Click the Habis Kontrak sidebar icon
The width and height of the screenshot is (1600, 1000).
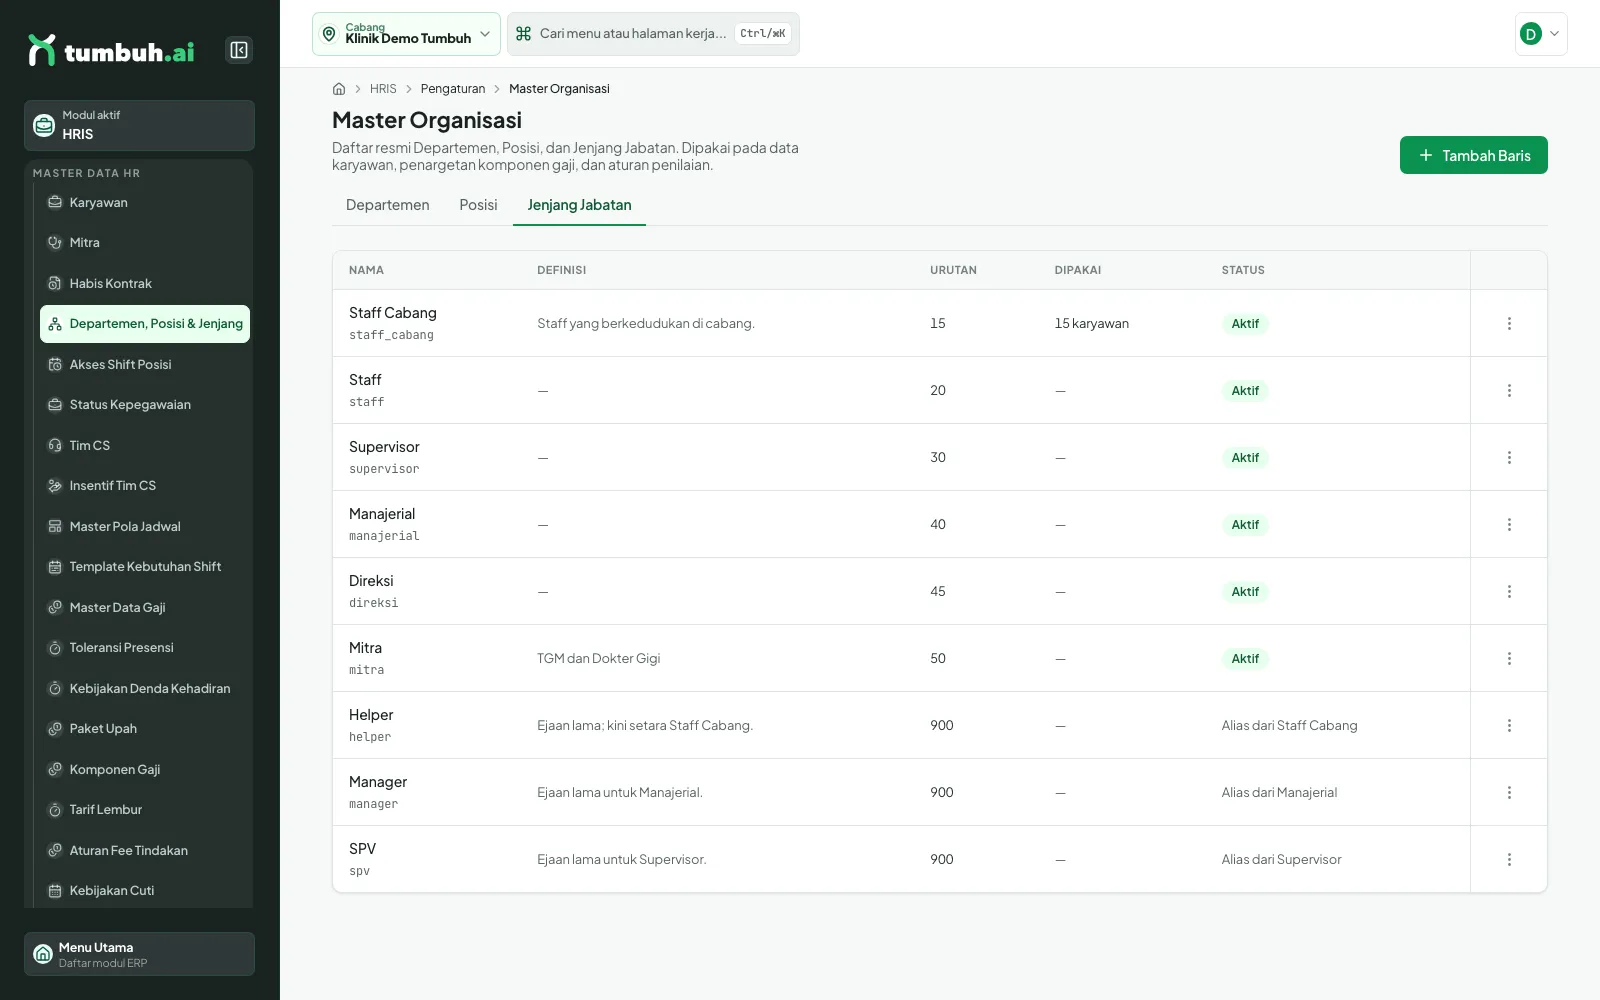coord(55,284)
